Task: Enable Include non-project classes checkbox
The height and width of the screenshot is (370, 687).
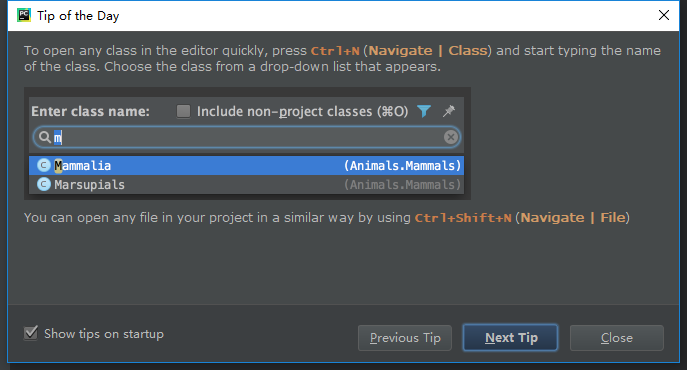Action: [x=183, y=111]
